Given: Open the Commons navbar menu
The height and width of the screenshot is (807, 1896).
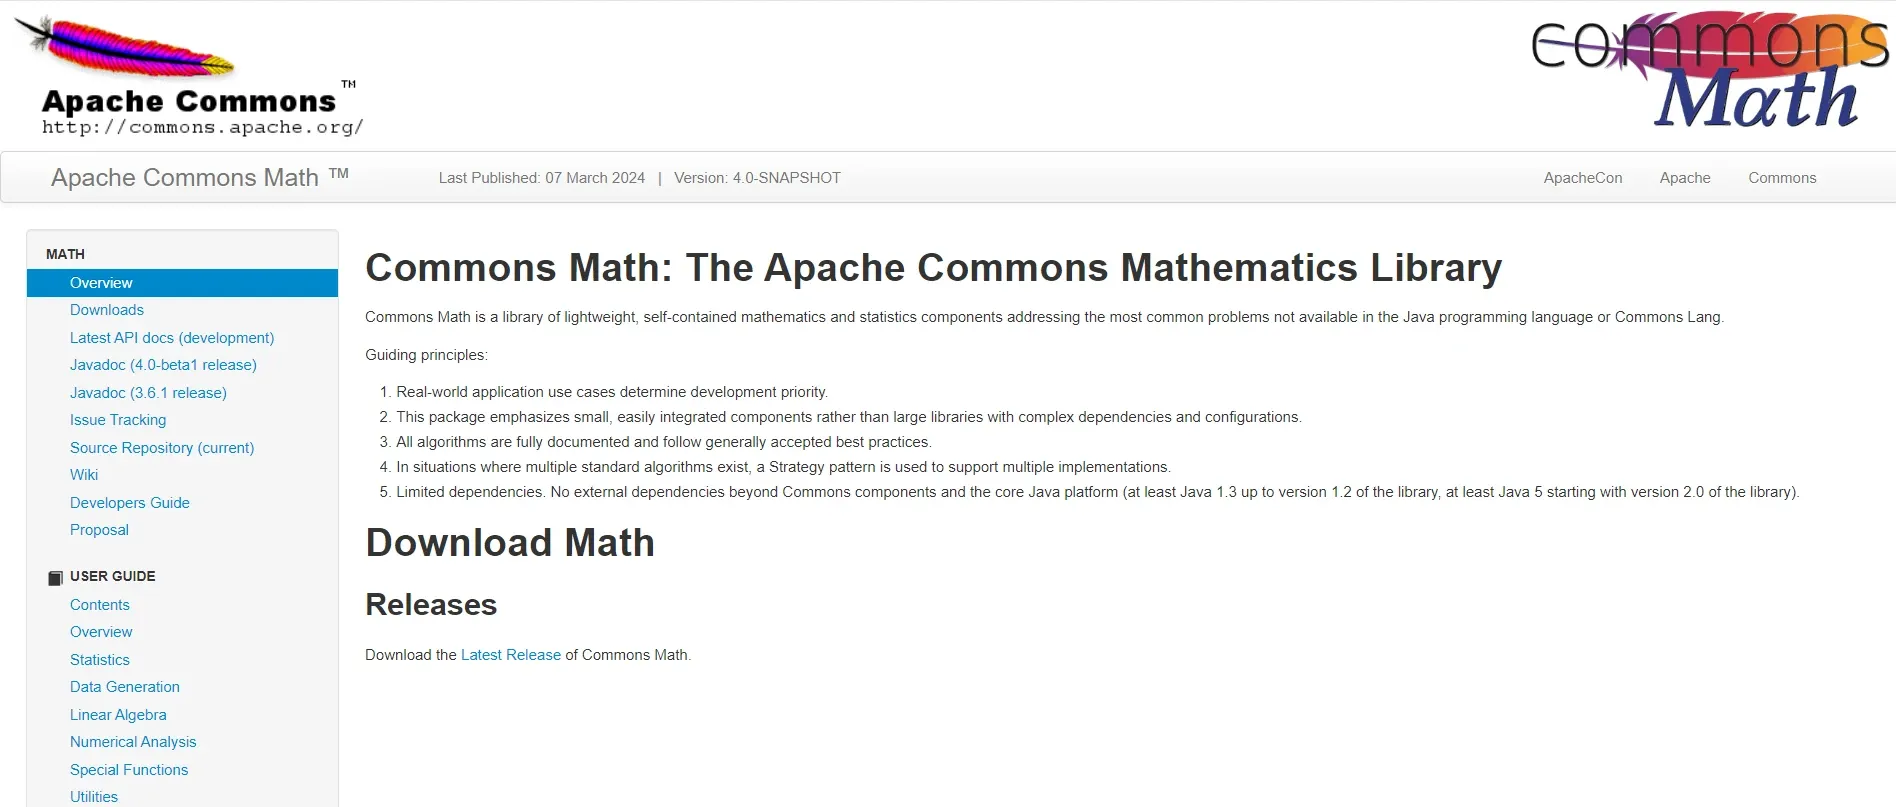Looking at the screenshot, I should [x=1781, y=178].
